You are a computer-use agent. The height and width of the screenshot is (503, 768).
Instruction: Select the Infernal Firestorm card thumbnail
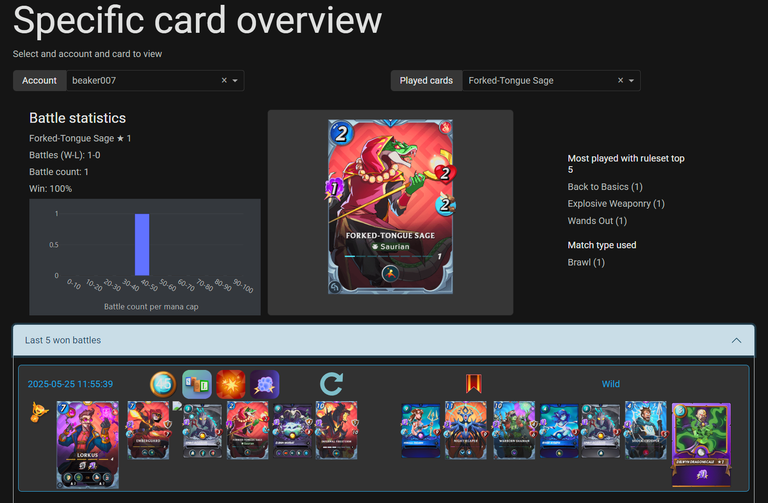pyautogui.click(x=336, y=430)
